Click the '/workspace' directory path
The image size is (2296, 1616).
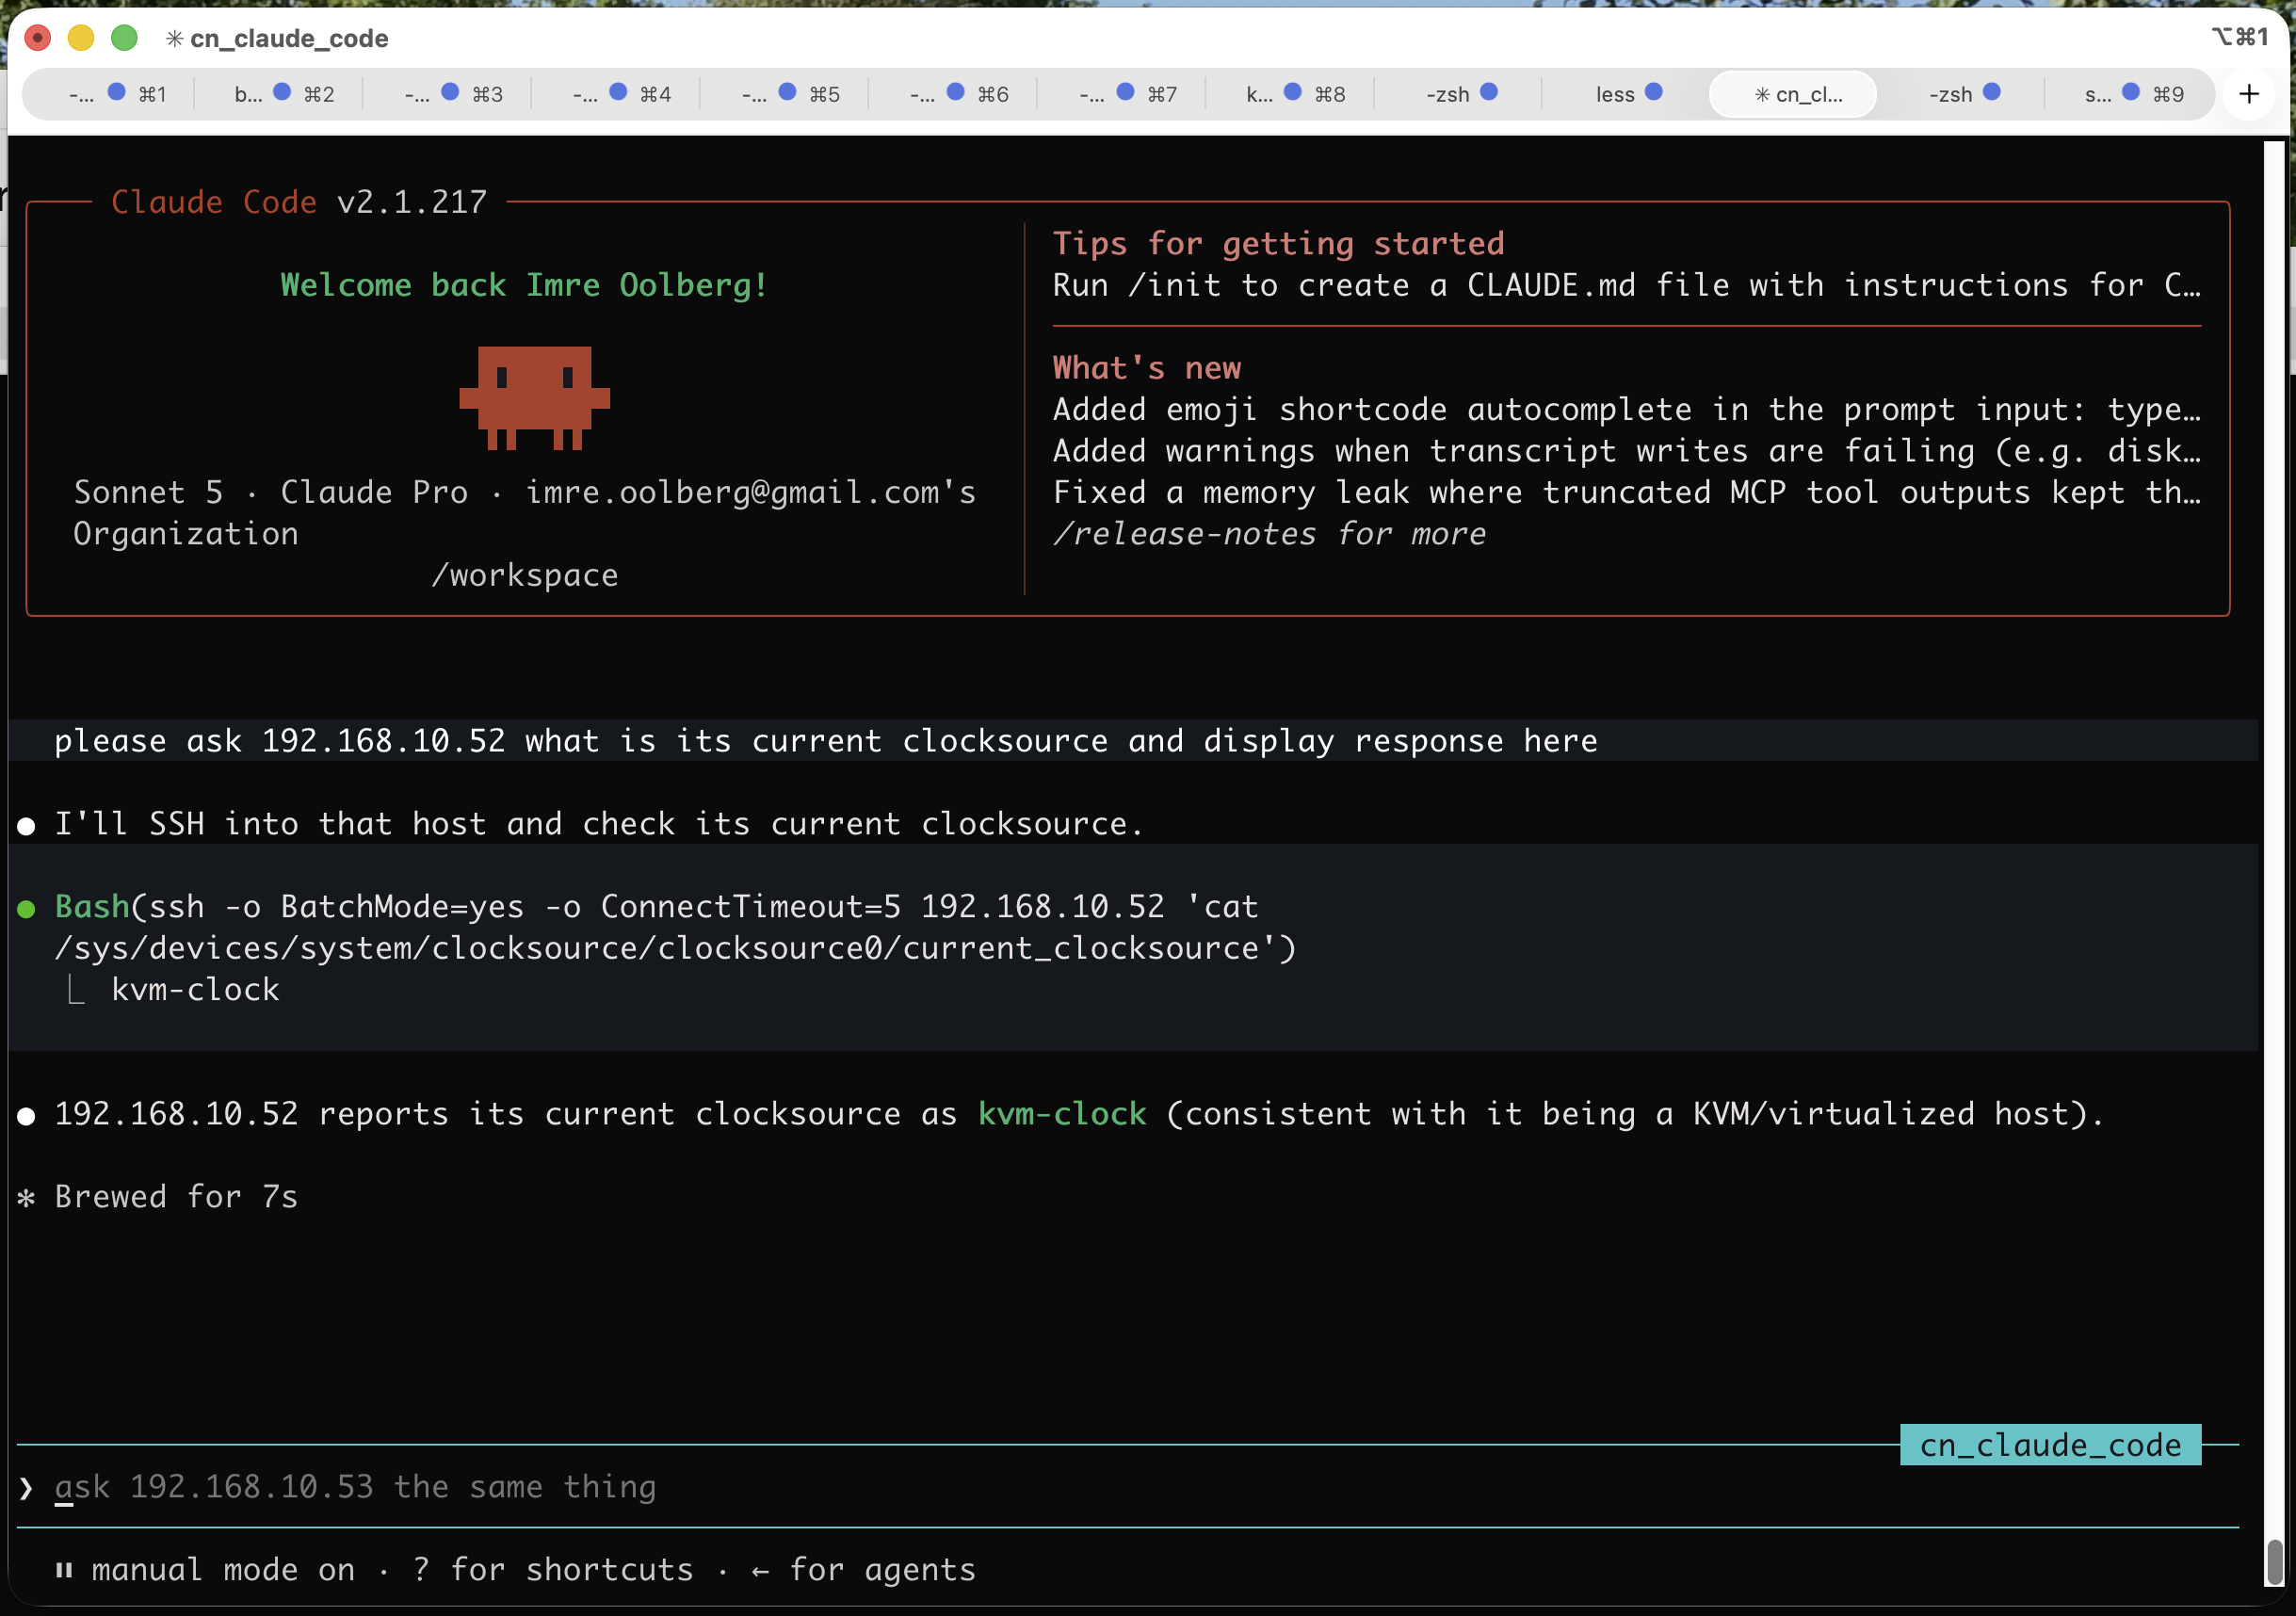coord(524,575)
